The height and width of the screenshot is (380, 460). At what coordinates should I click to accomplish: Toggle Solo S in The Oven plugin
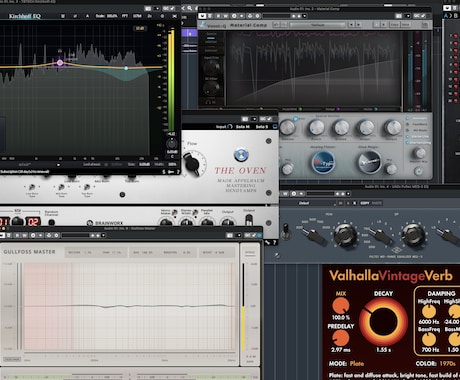[262, 127]
